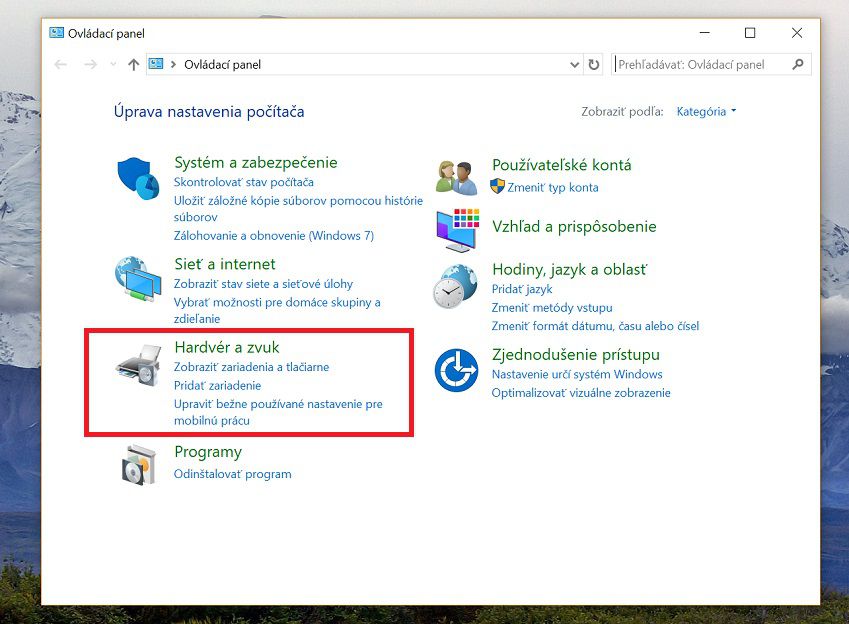Open the Používateľské kontá heading
Screen dimensions: 849x624
click(x=561, y=165)
